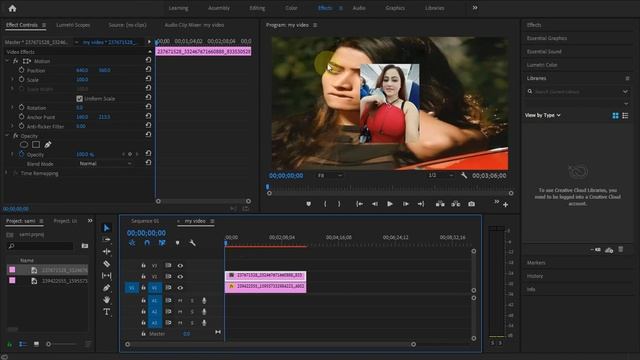Open the Blend Mode dropdown

105,163
